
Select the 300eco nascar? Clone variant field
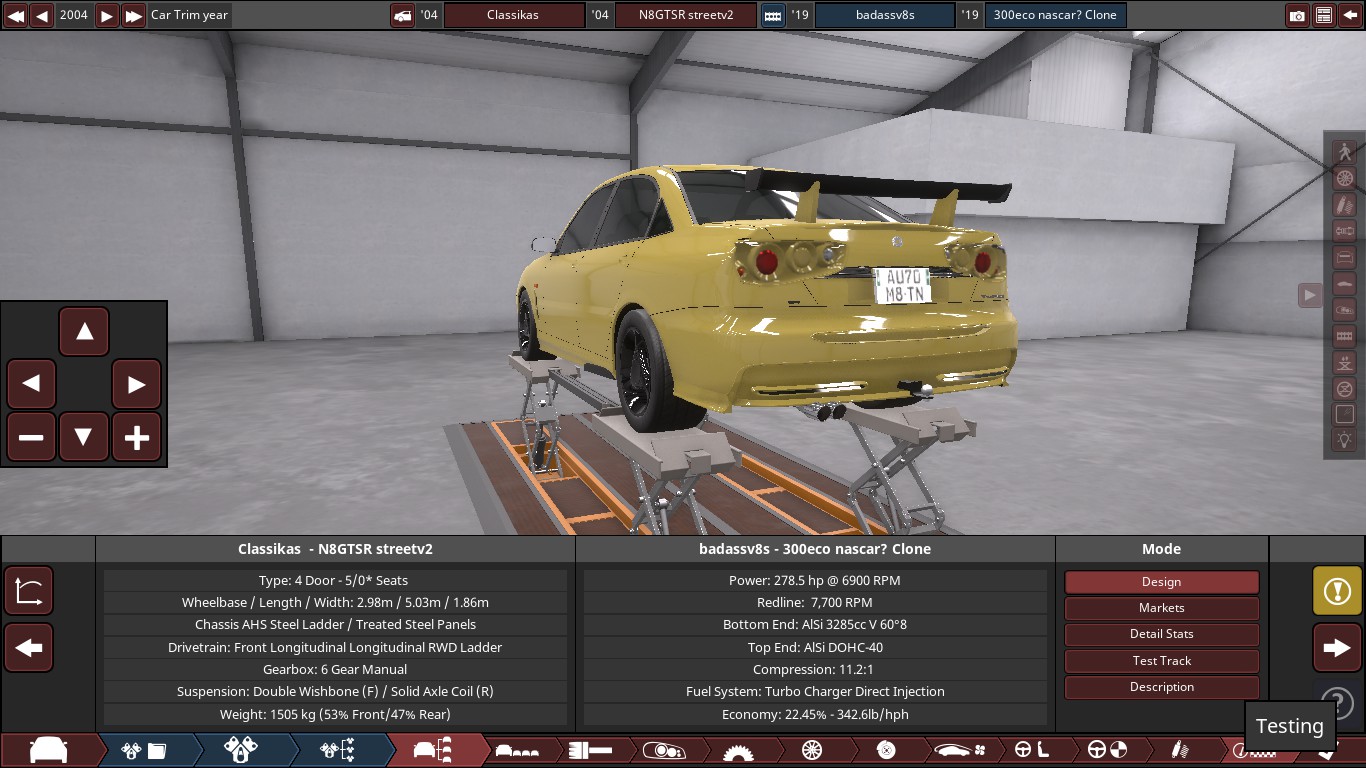[x=1055, y=15]
